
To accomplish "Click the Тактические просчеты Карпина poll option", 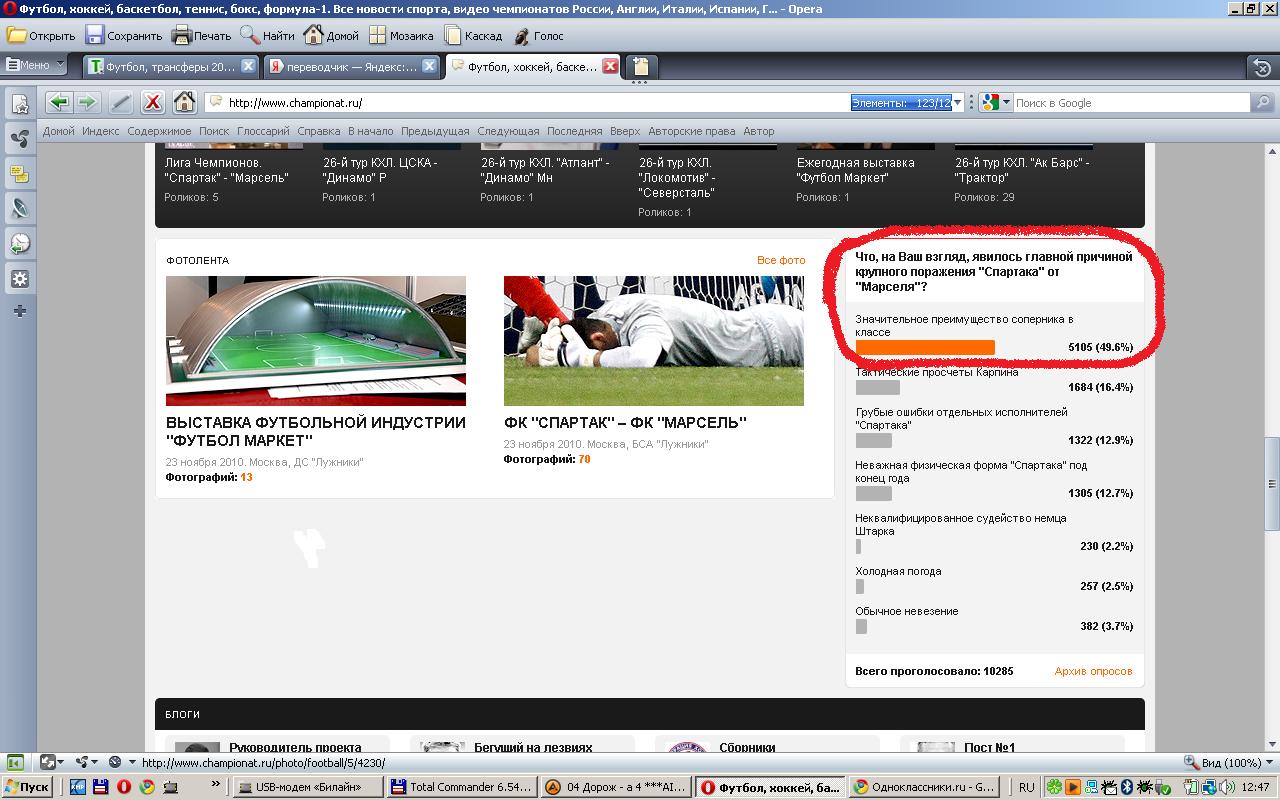I will pos(937,372).
